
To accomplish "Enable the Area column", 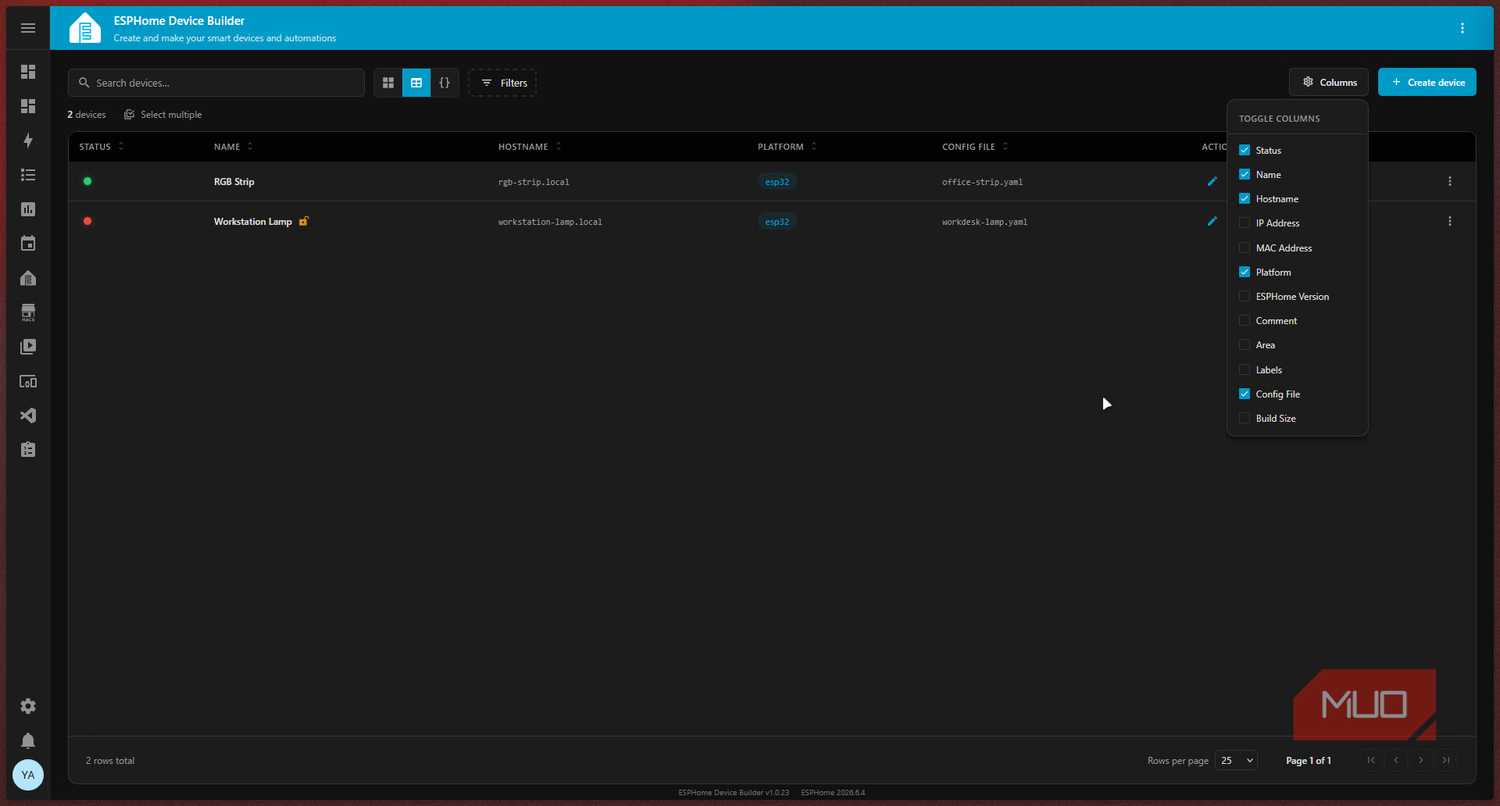I will (1245, 345).
